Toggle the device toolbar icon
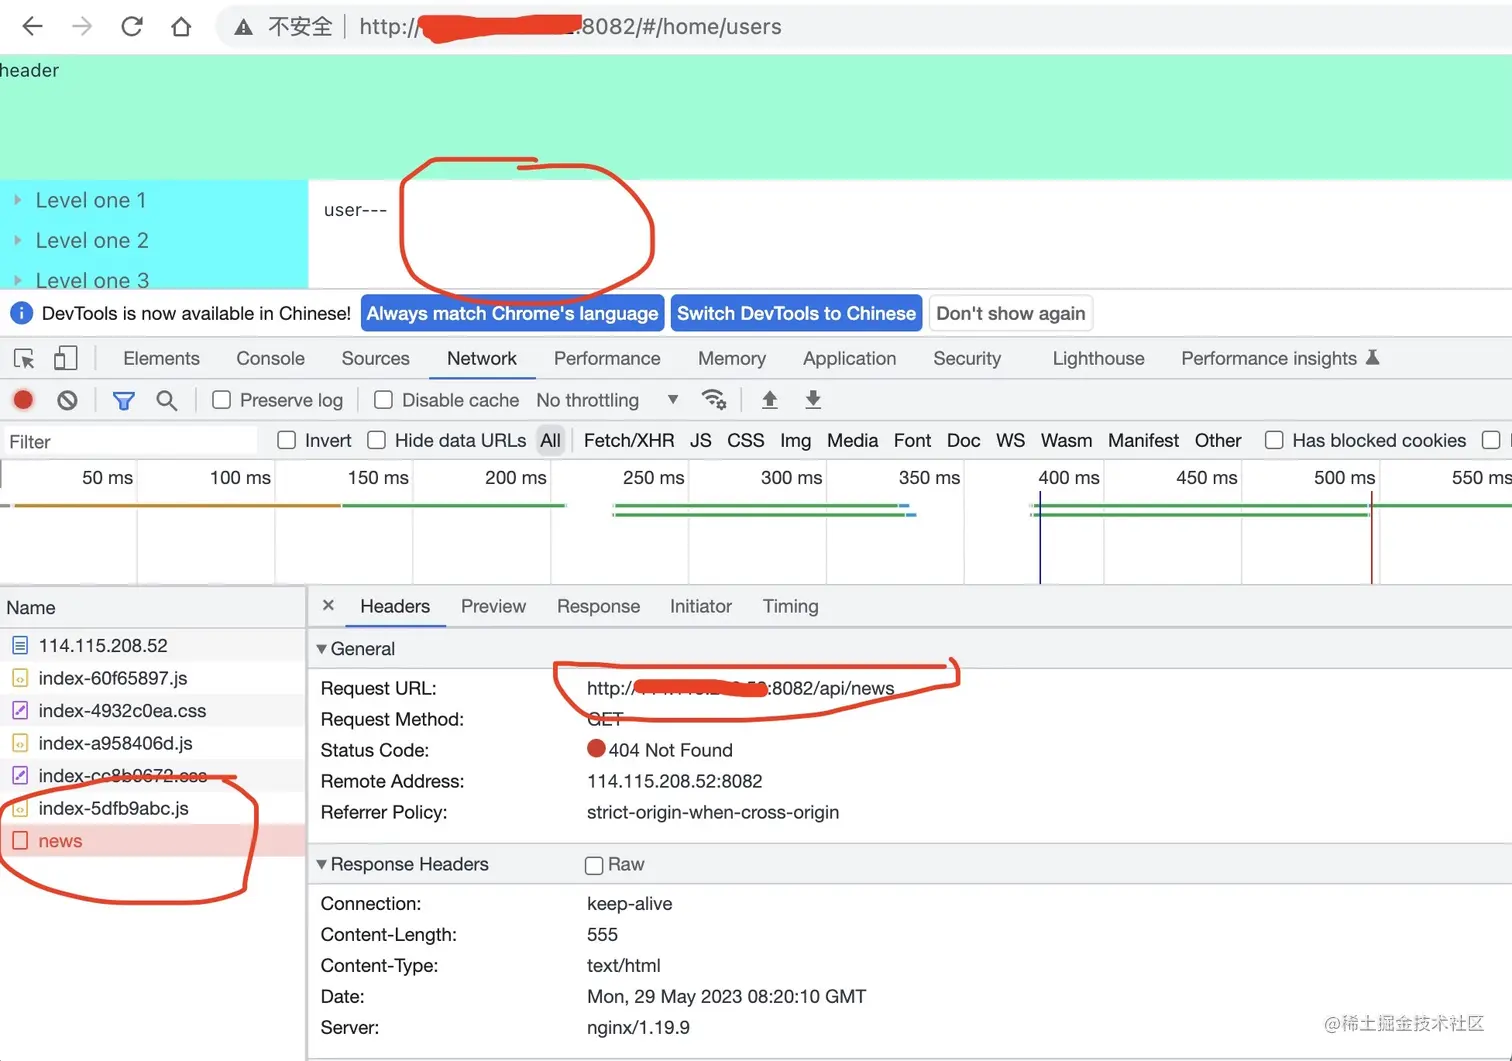This screenshot has width=1512, height=1061. [66, 358]
